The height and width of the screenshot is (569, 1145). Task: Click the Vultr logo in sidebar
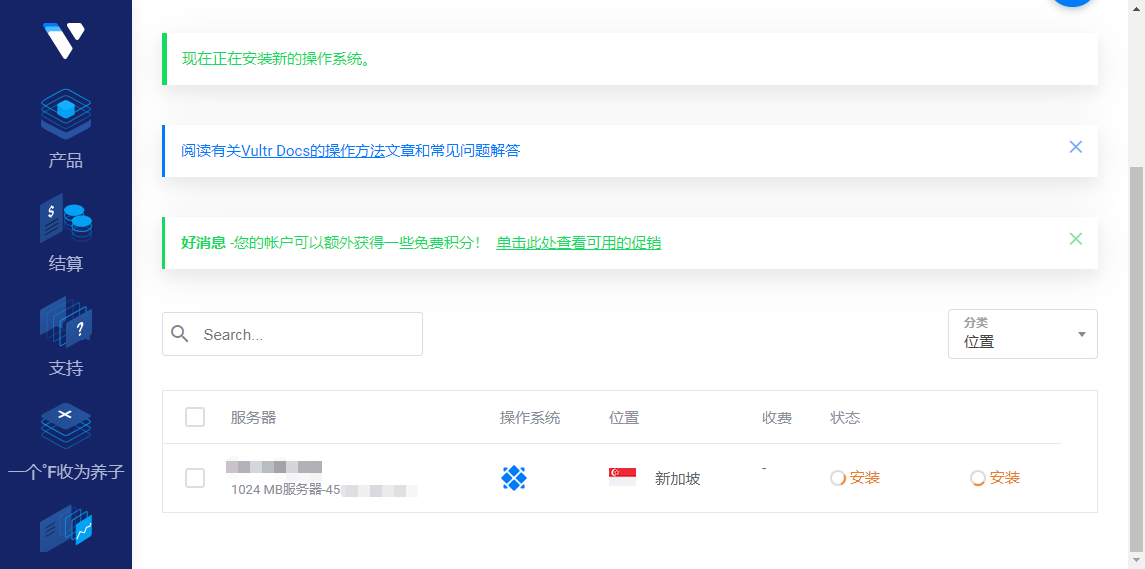[x=64, y=40]
